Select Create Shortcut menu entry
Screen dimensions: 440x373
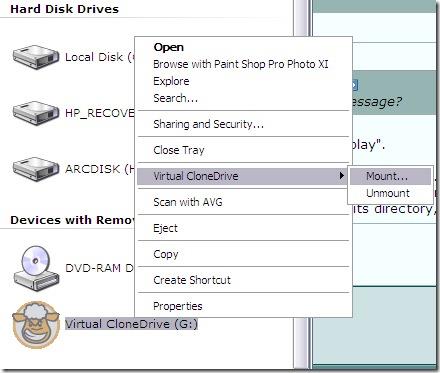[192, 280]
